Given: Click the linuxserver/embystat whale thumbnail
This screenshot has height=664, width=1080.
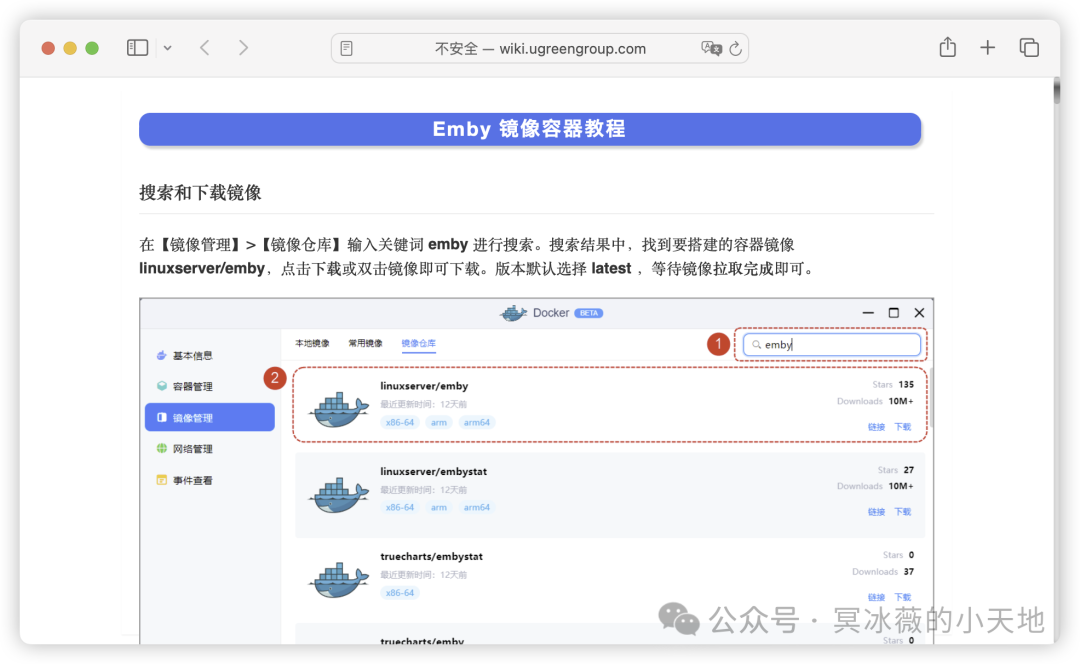Looking at the screenshot, I should coord(338,495).
